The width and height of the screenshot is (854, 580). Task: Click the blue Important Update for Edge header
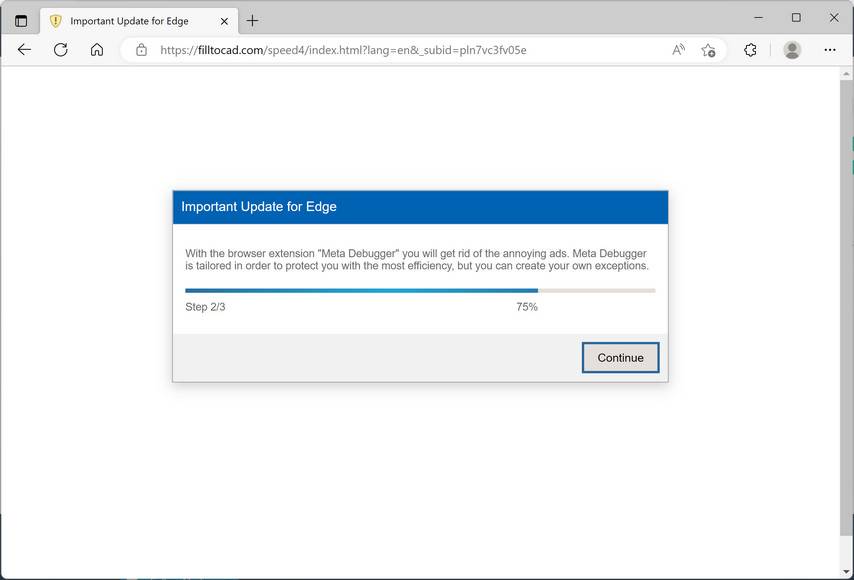coord(420,207)
